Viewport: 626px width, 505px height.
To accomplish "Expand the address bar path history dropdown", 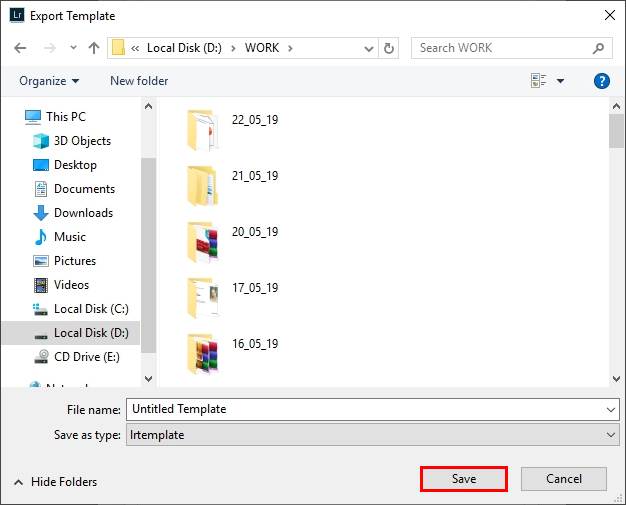I will 367,48.
